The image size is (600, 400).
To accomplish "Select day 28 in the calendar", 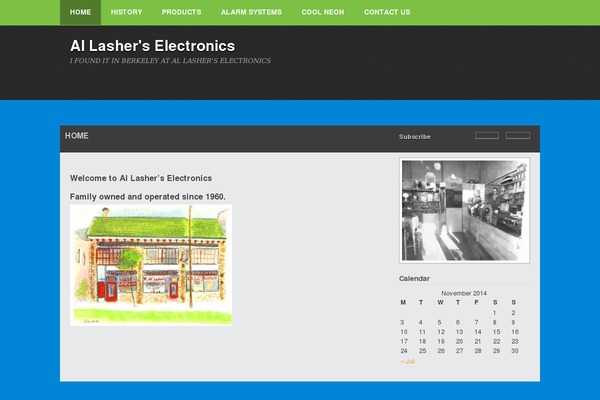I will tap(478, 351).
